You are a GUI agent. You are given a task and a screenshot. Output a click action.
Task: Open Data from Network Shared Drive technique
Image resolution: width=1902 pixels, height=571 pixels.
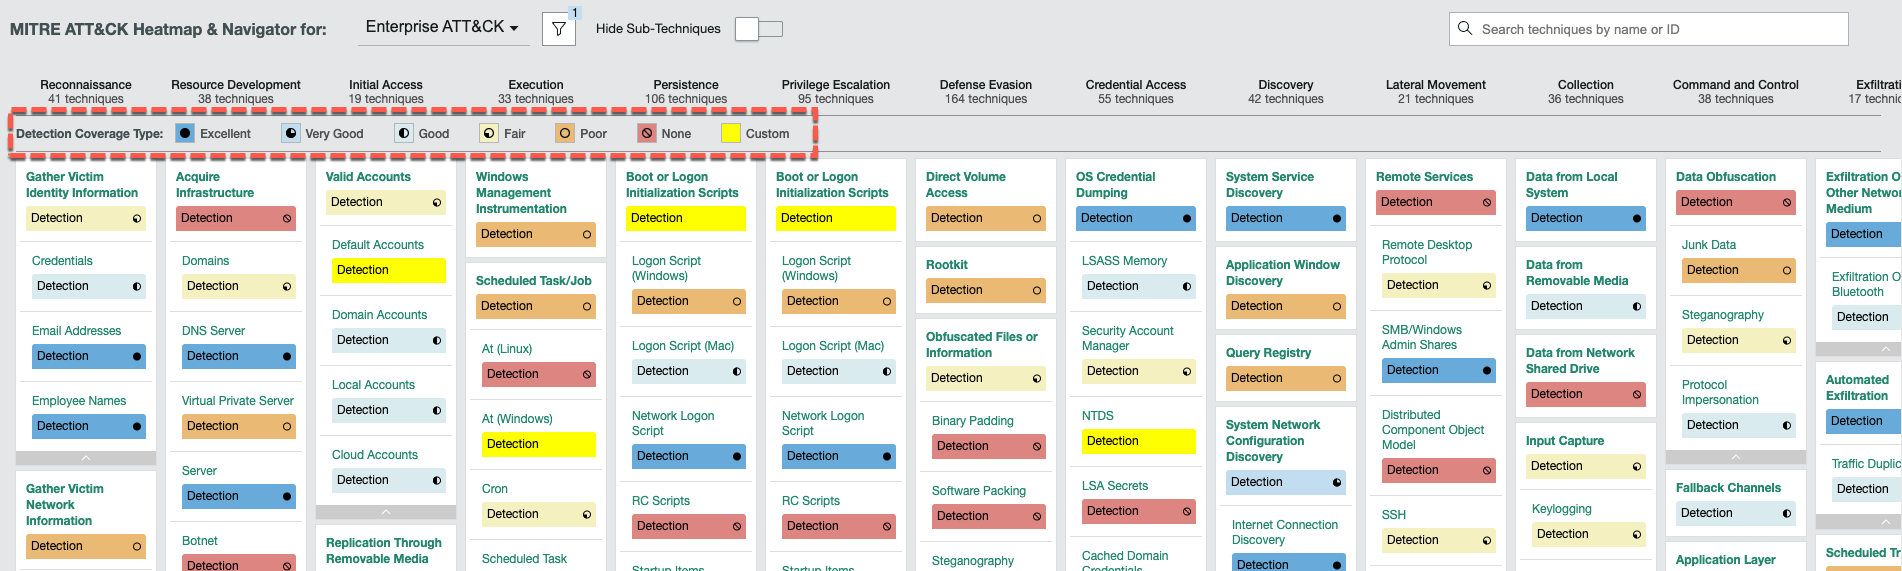[1580, 361]
